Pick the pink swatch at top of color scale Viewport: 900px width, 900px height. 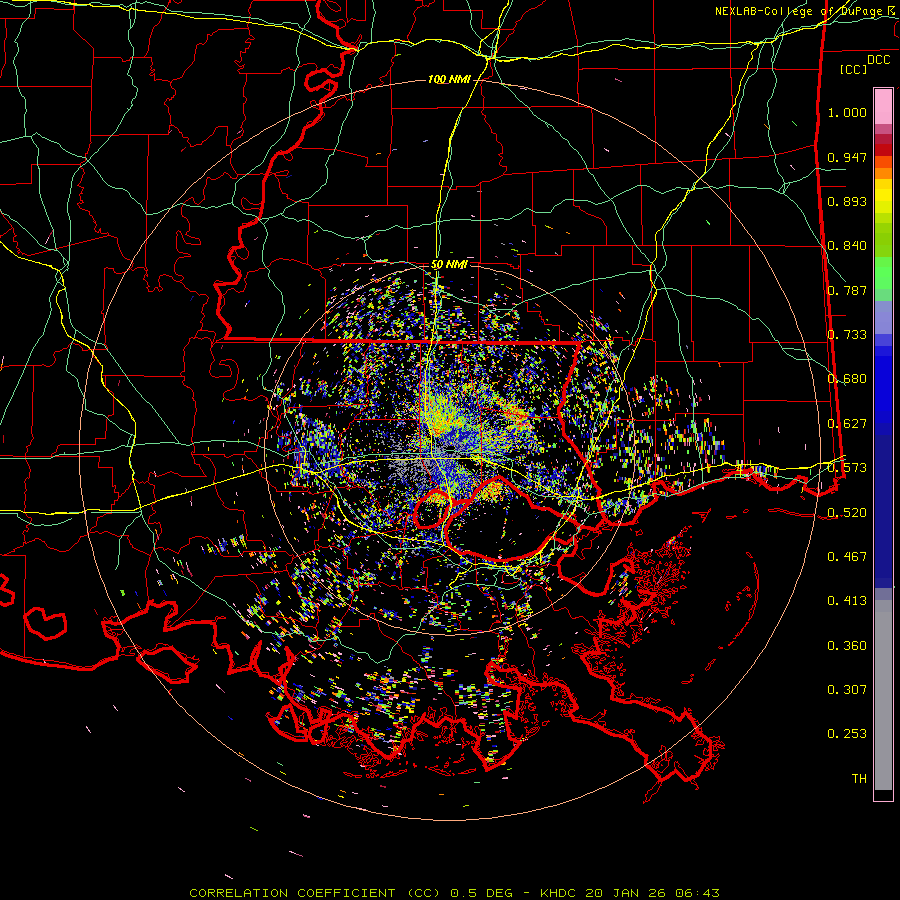(x=883, y=106)
